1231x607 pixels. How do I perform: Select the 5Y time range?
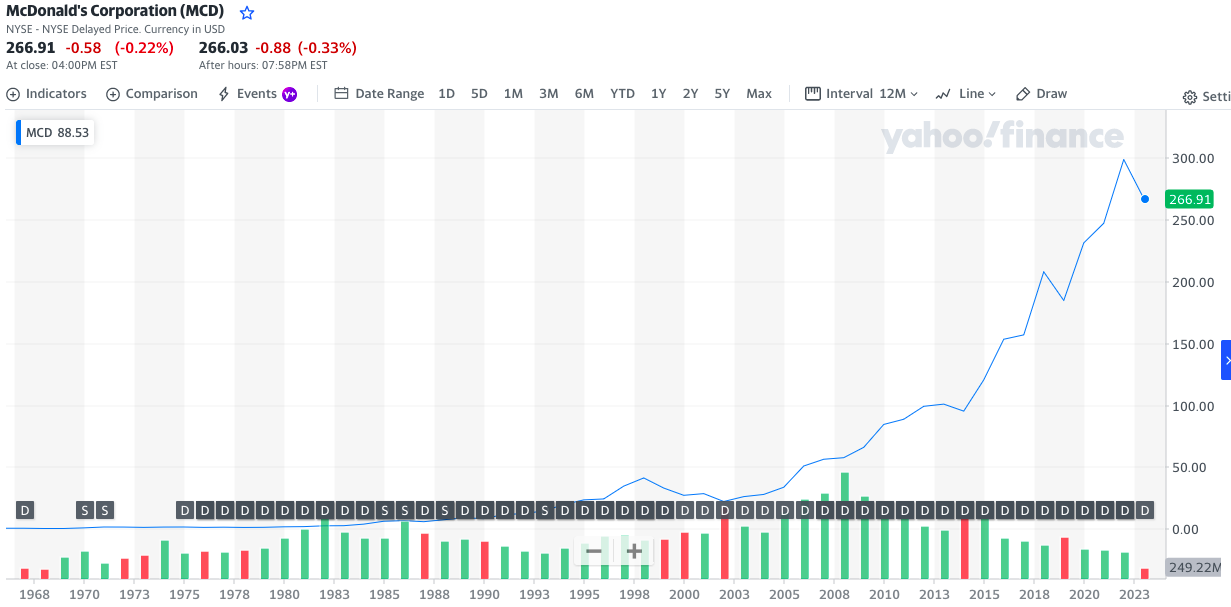coord(722,94)
